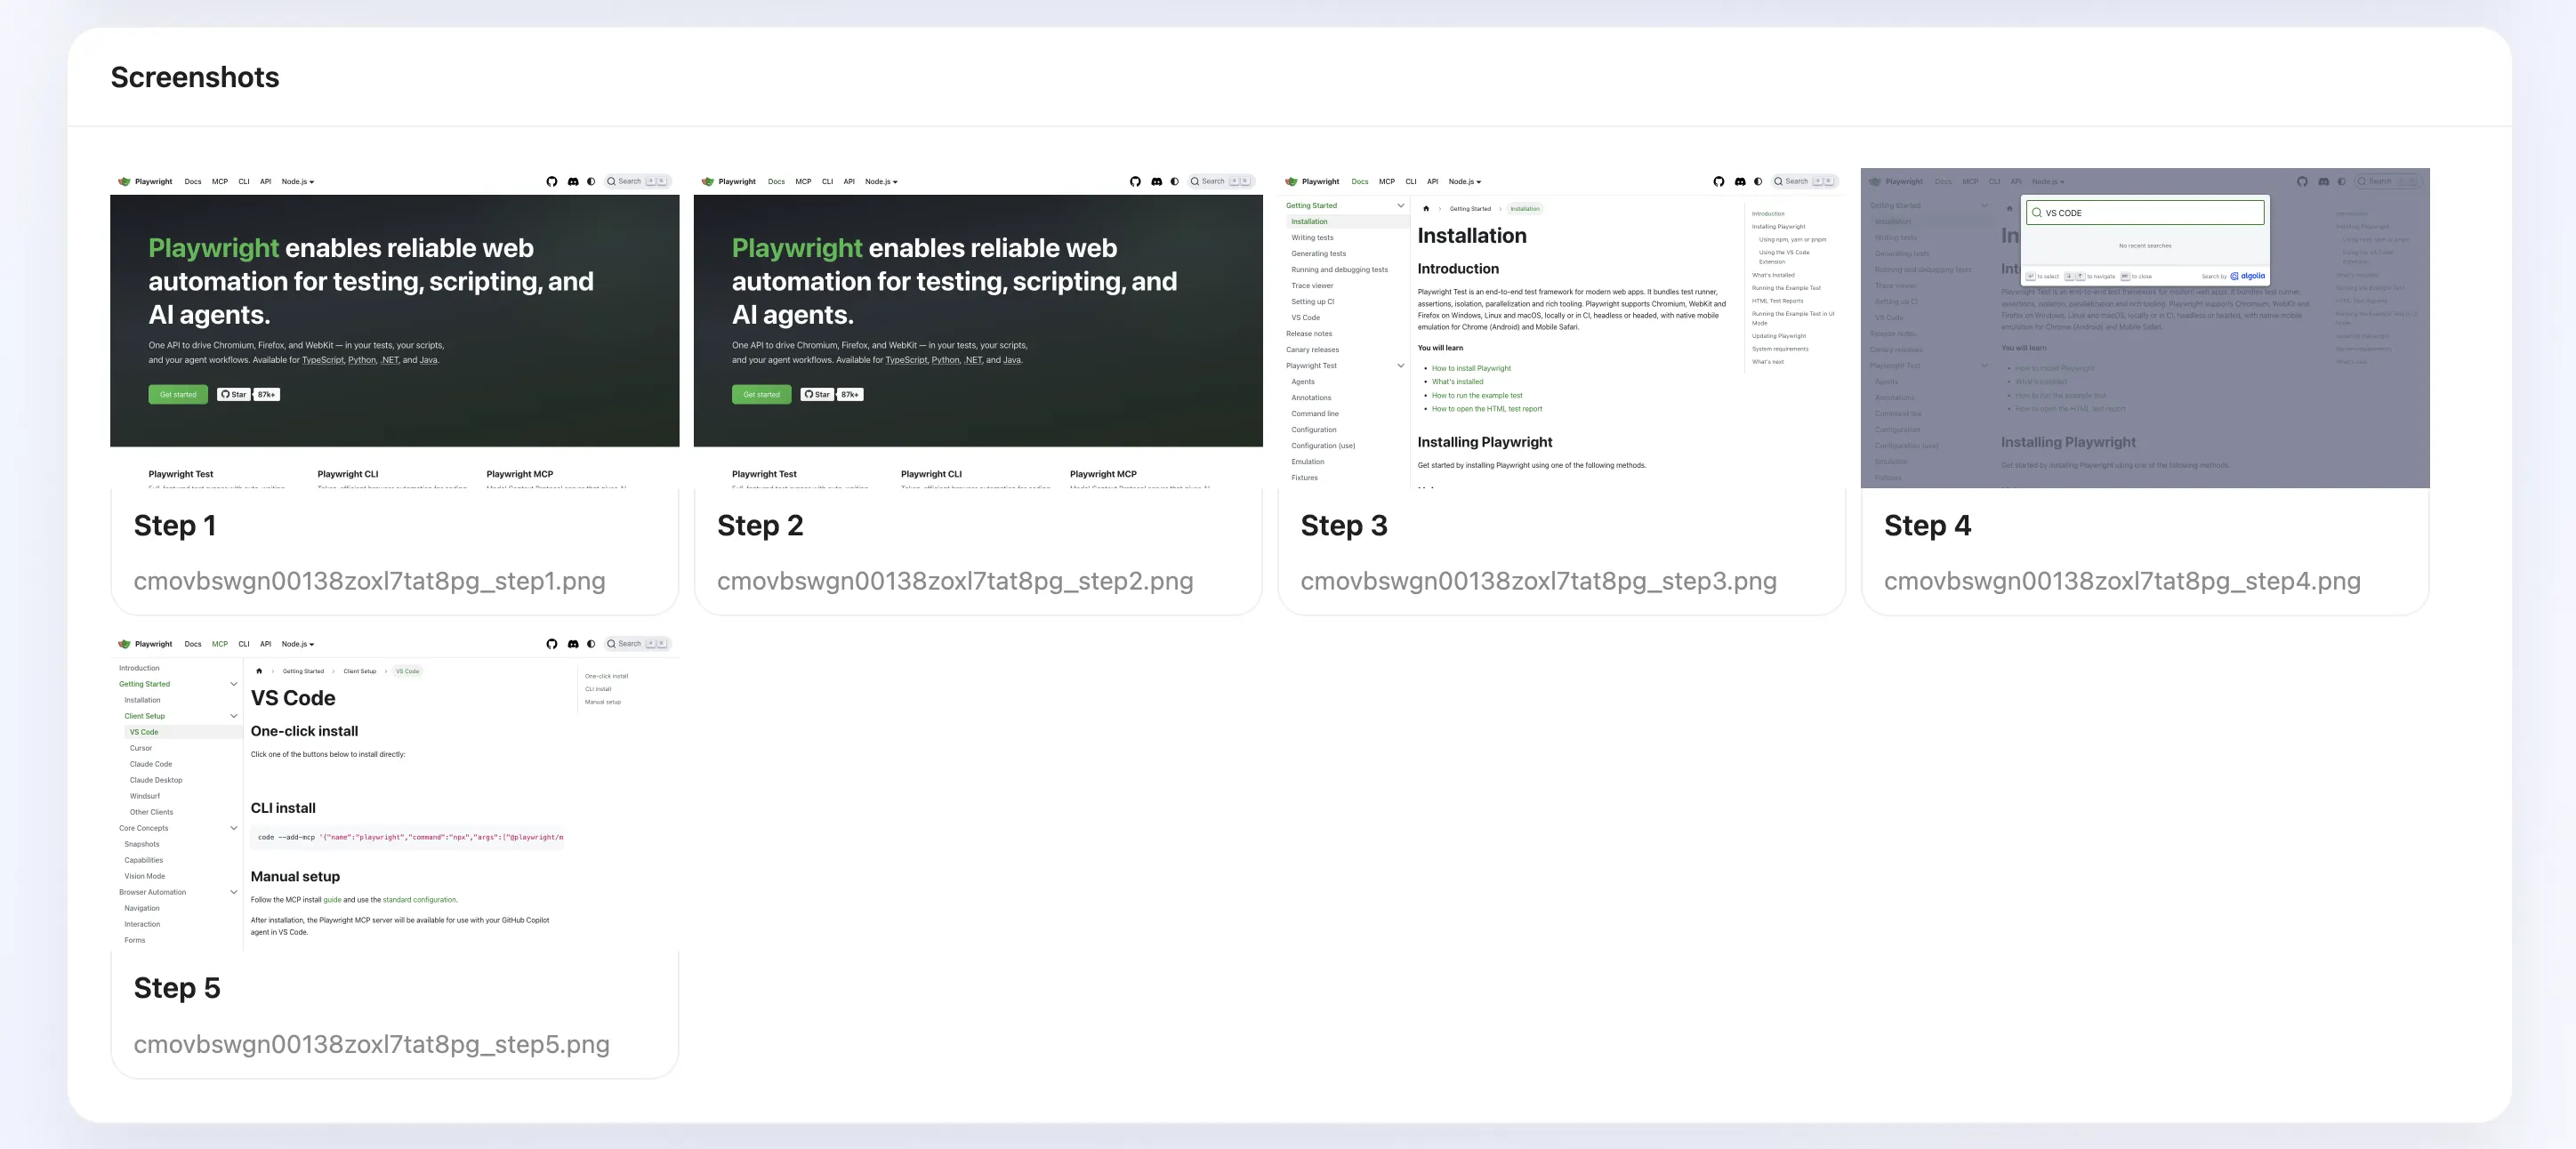Click 'standard configuration' link in Step 5

coord(419,900)
